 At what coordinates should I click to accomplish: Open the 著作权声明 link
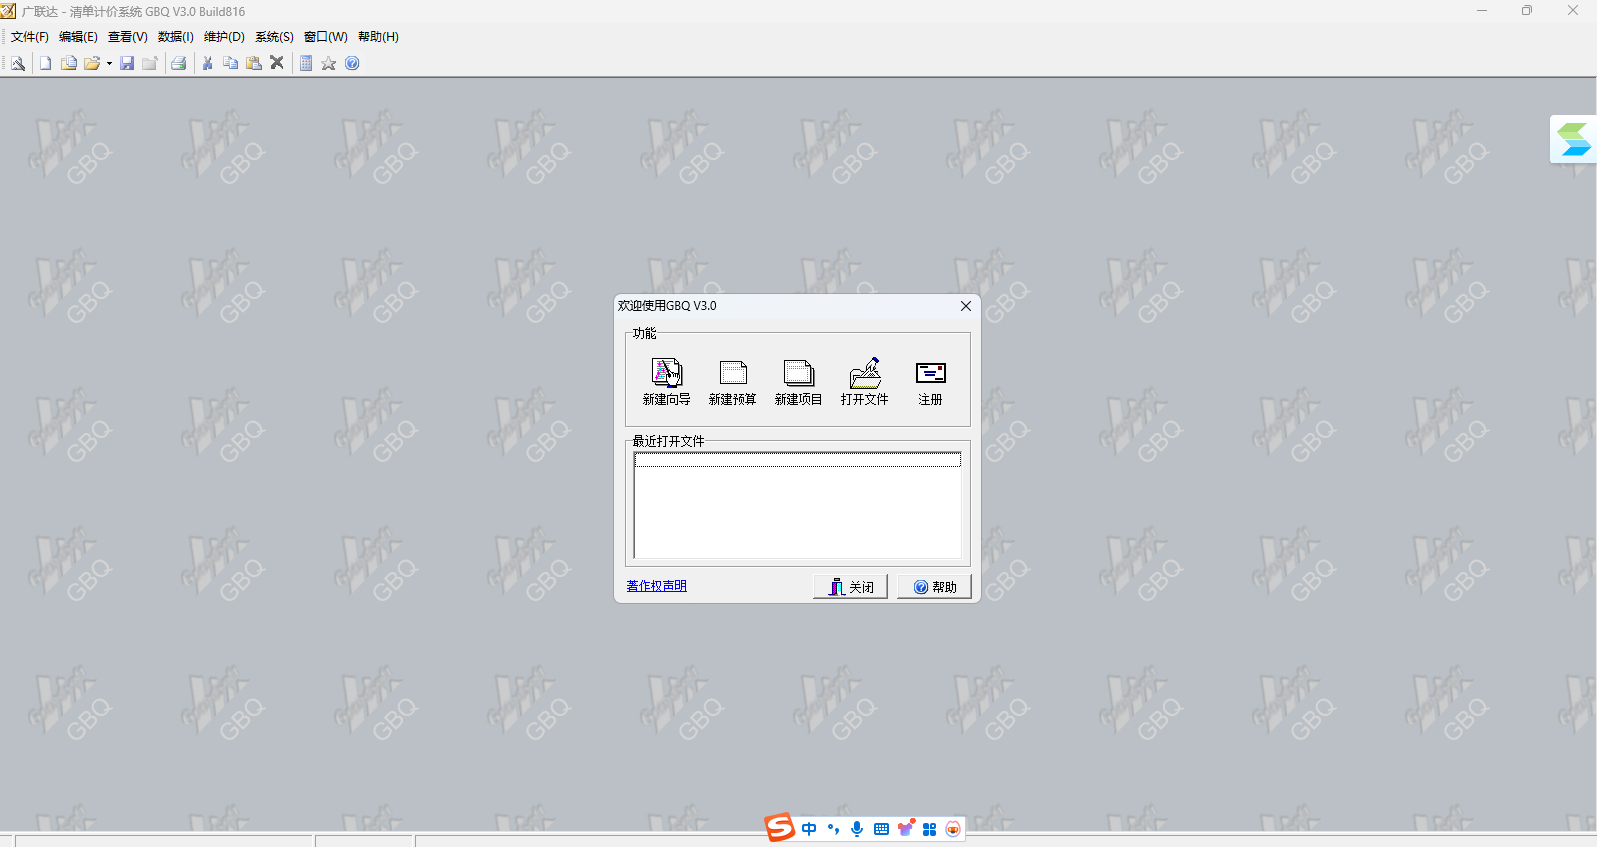657,586
